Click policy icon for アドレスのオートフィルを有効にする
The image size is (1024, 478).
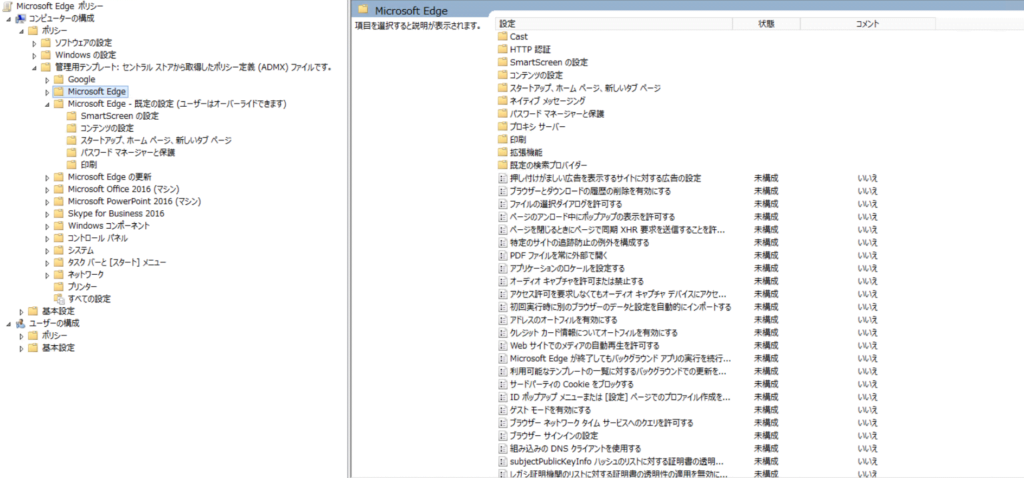click(x=502, y=320)
